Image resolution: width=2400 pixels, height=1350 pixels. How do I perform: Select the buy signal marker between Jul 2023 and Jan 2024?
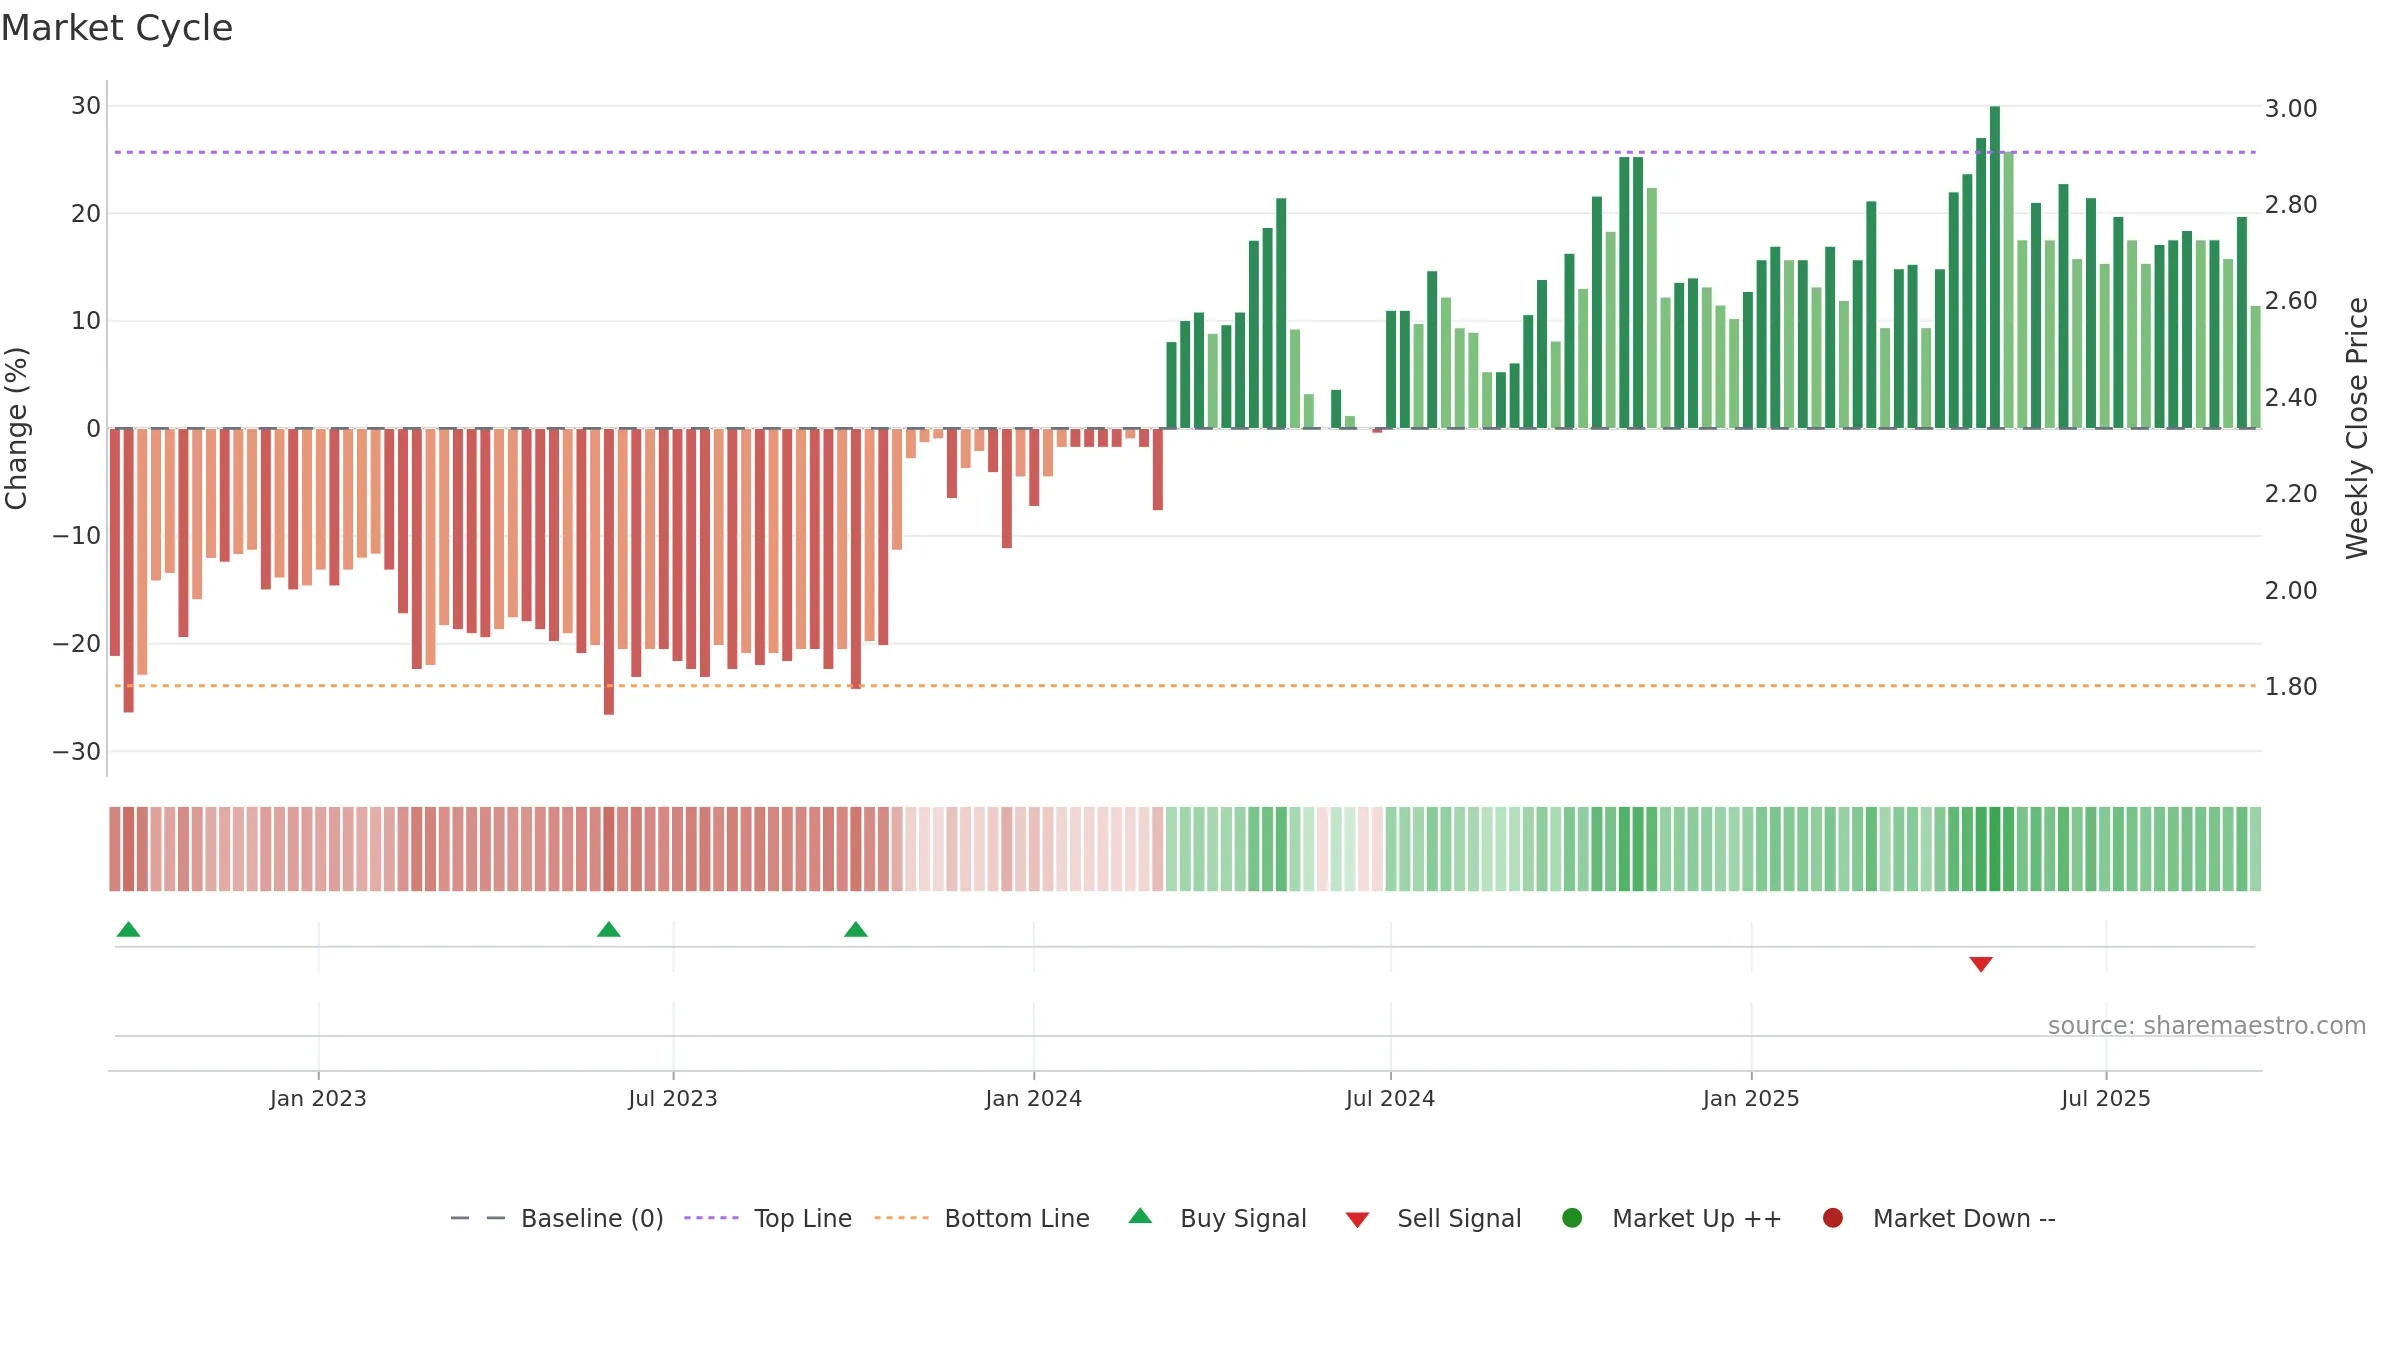tap(856, 930)
